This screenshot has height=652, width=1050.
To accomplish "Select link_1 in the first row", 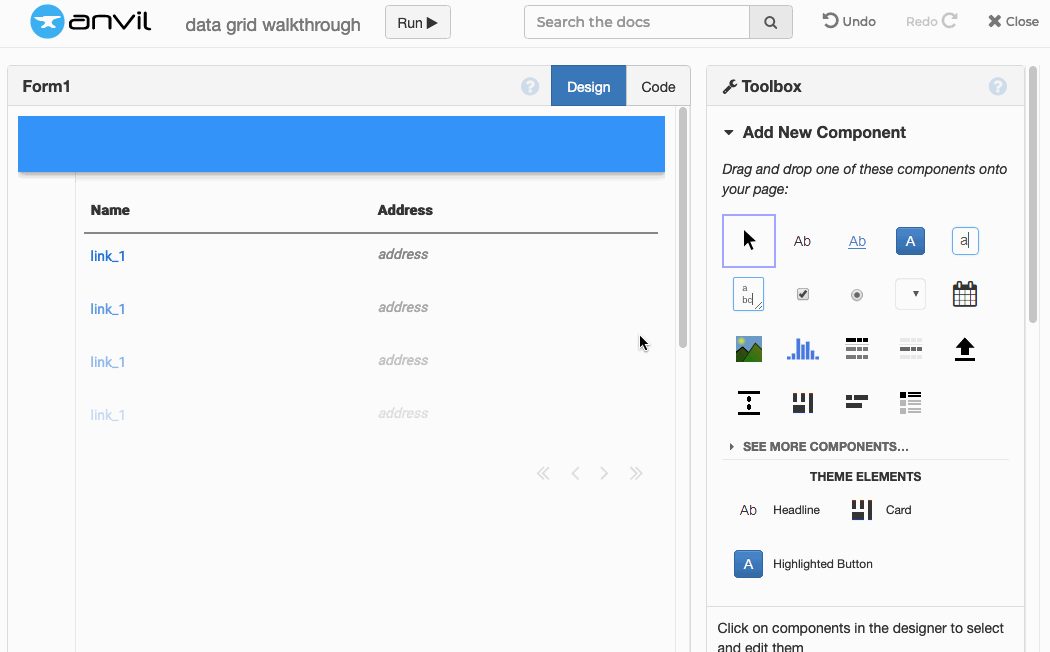I will [x=108, y=256].
